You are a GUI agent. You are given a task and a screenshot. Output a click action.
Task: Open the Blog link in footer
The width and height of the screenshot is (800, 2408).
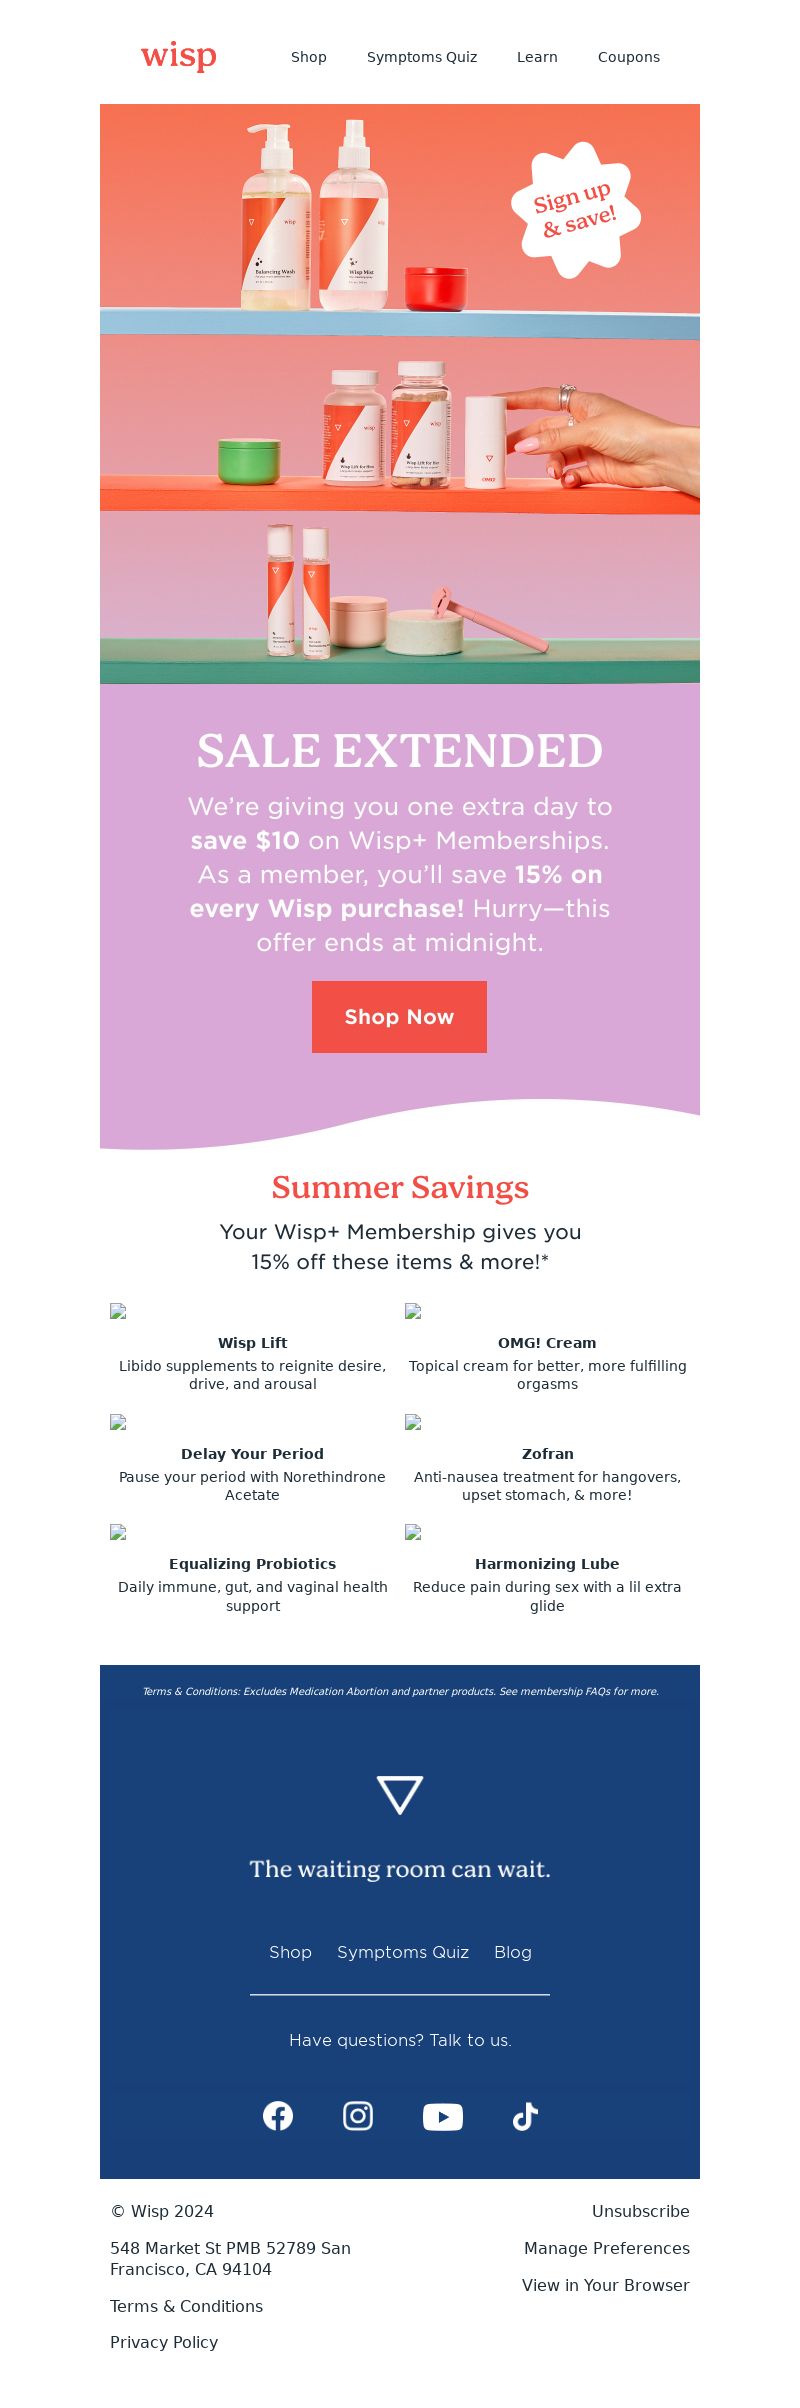coord(513,1952)
